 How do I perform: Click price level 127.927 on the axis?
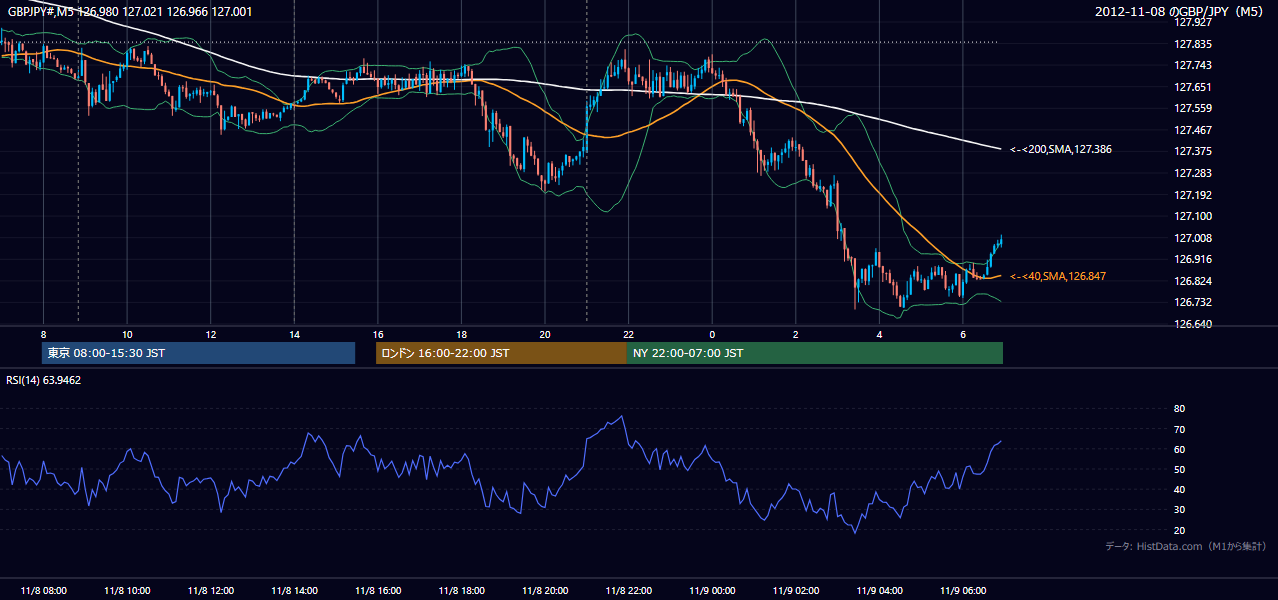click(1193, 22)
